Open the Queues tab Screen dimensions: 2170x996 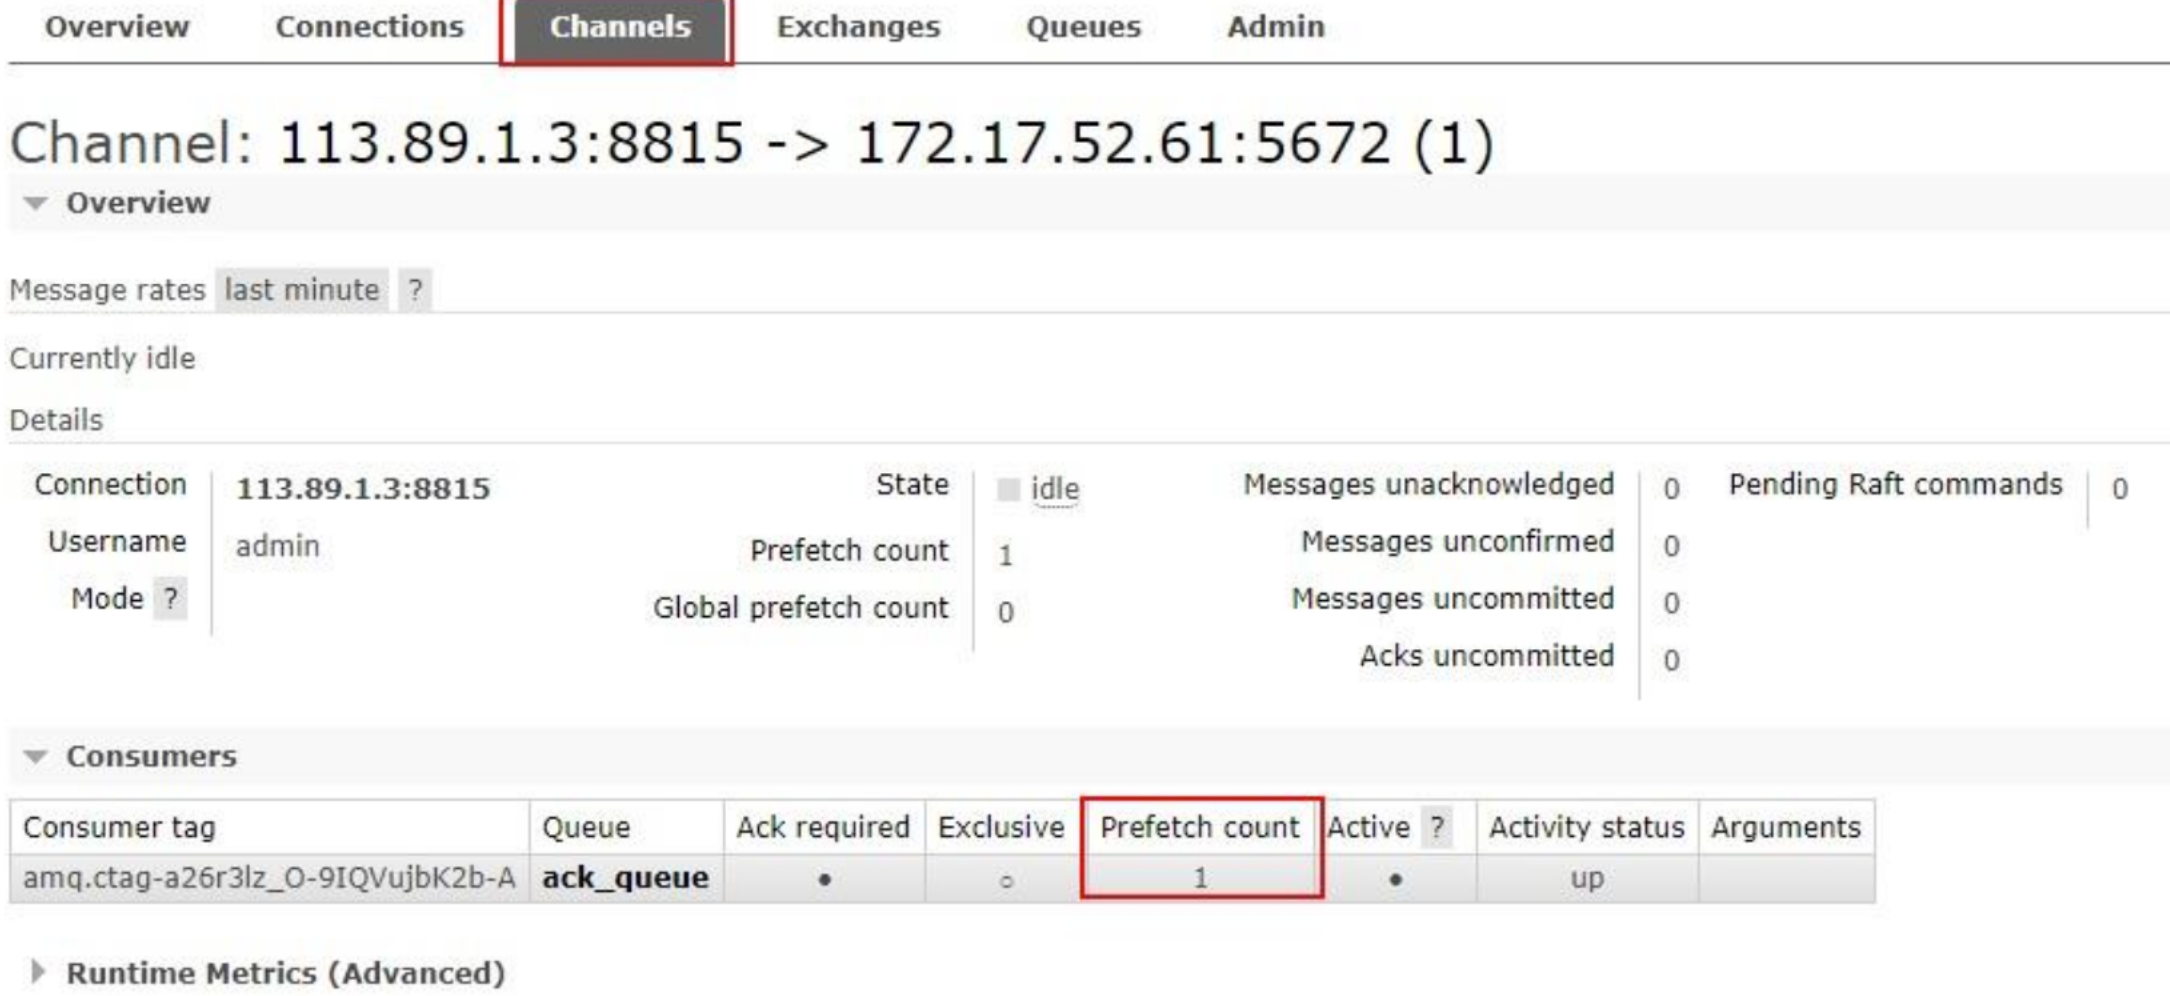click(x=1083, y=27)
